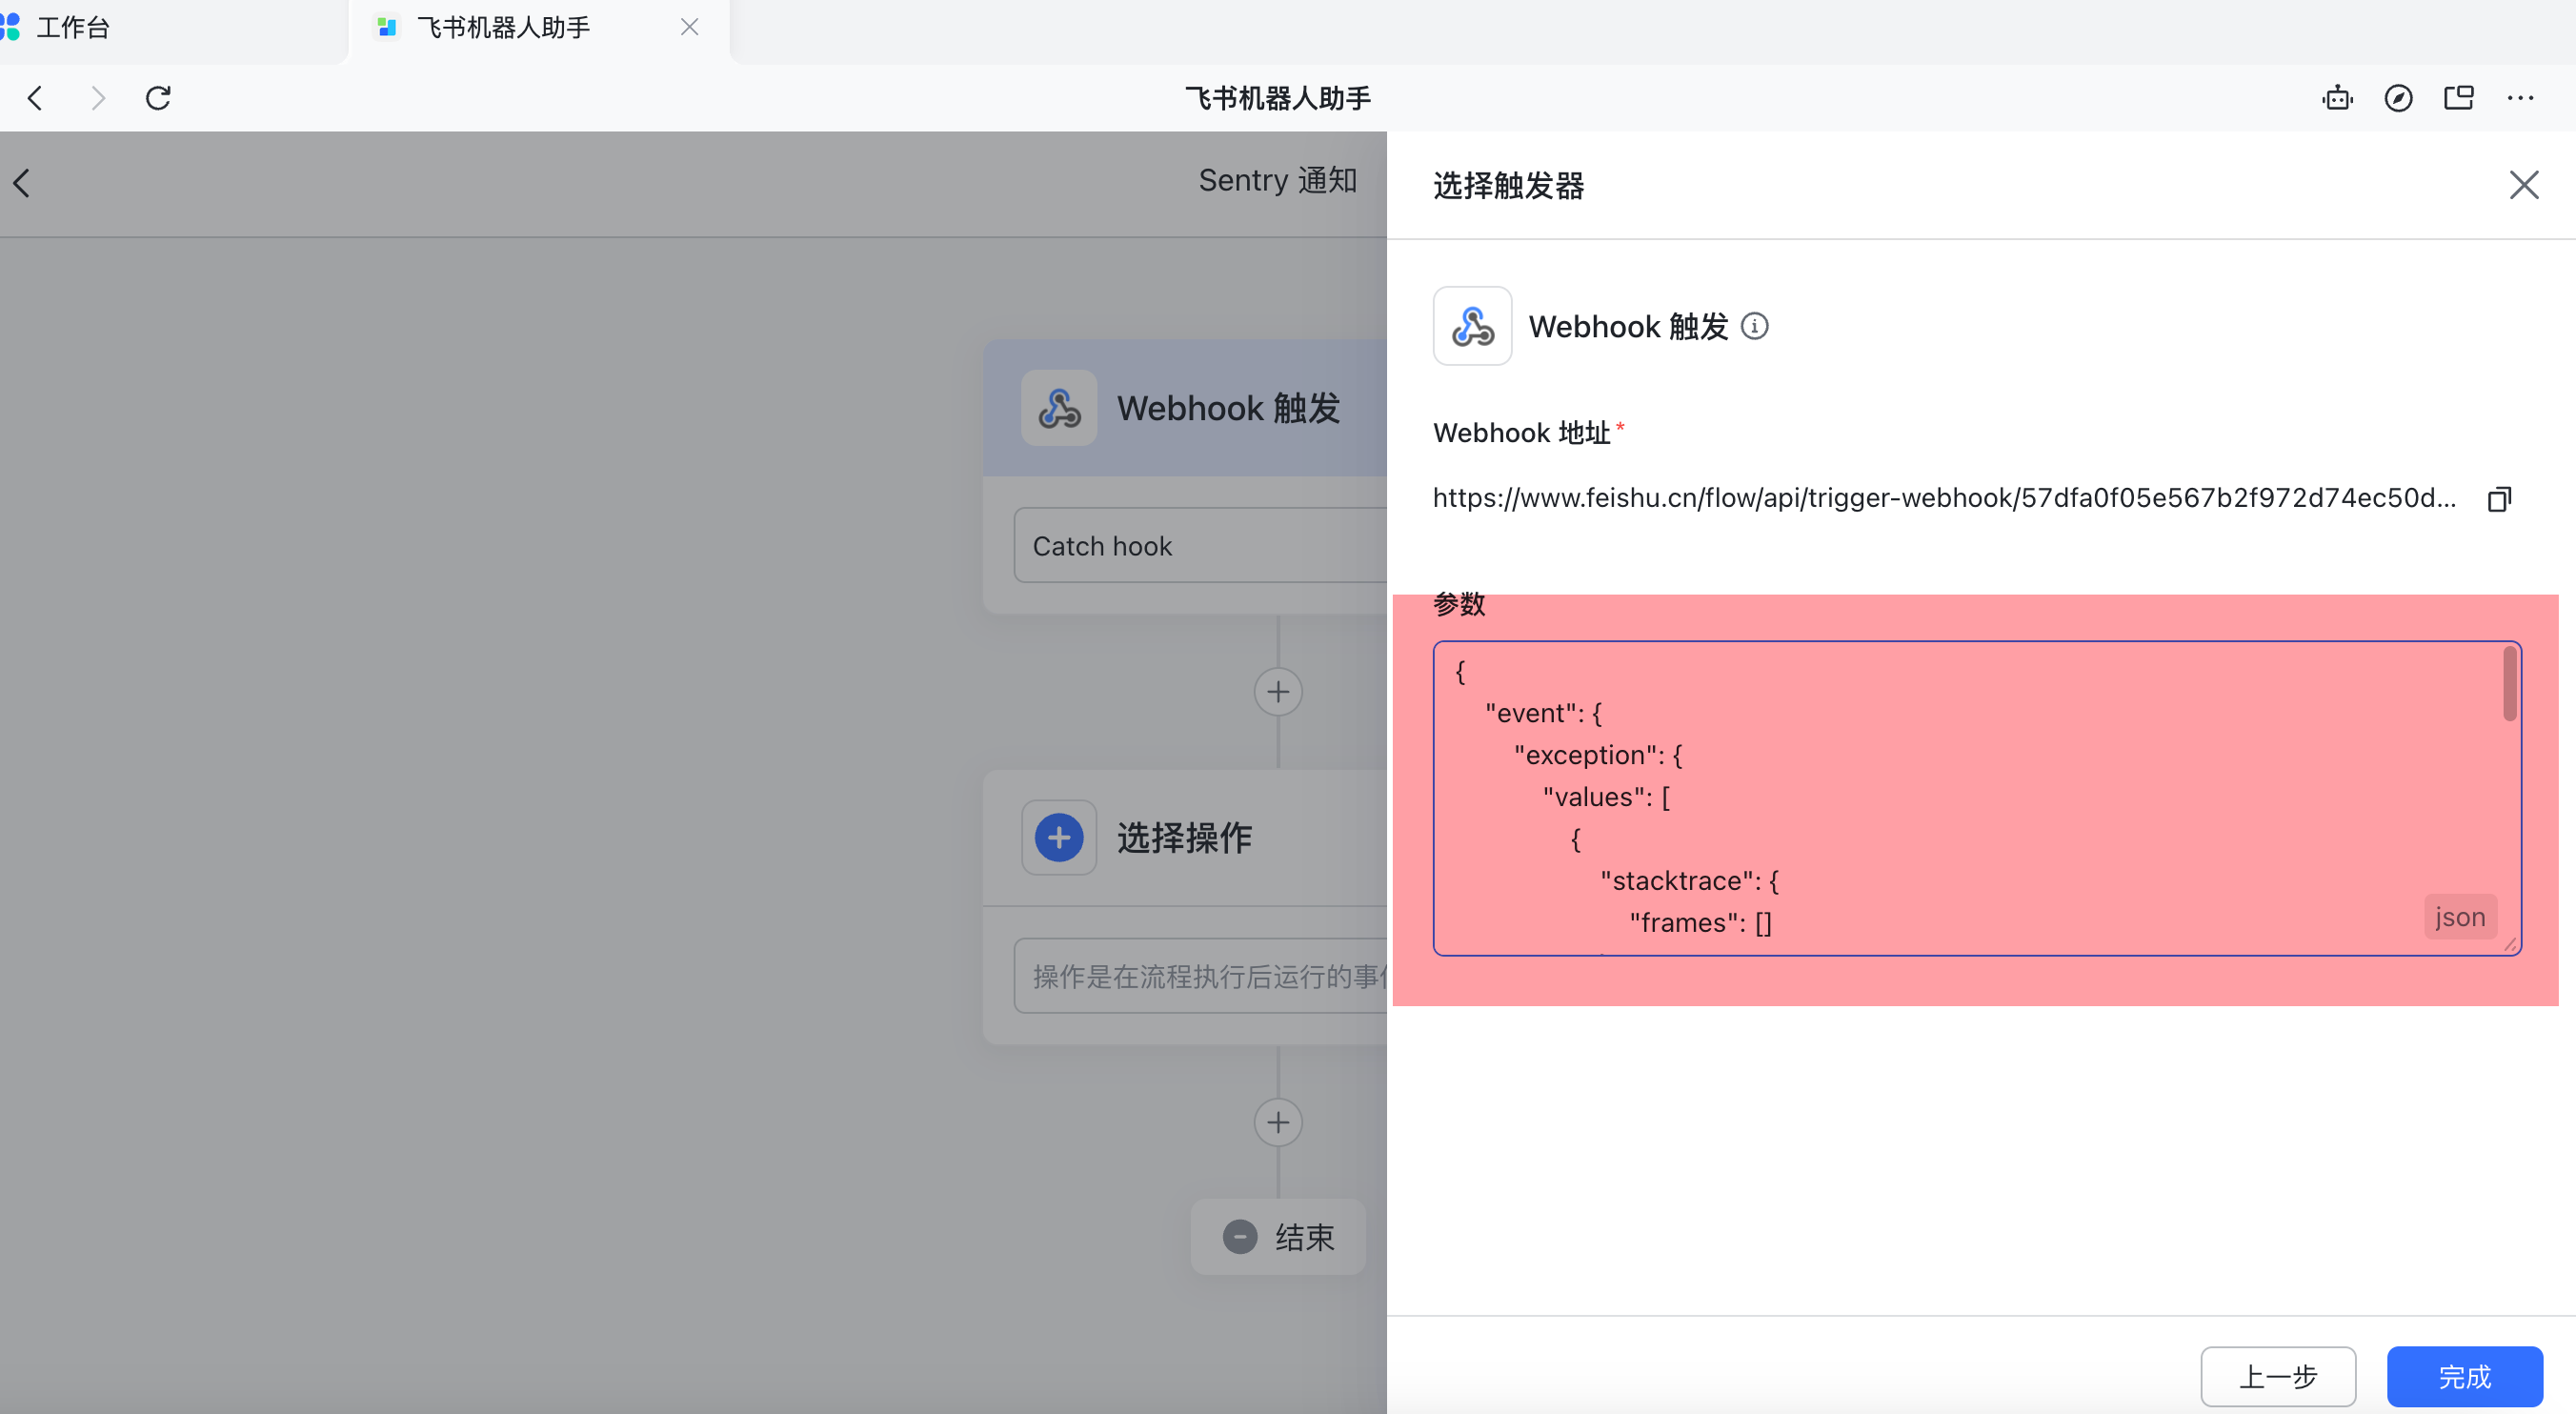This screenshot has height=1414, width=2576.
Task: Show info about Webhook 触发
Action: point(1754,326)
